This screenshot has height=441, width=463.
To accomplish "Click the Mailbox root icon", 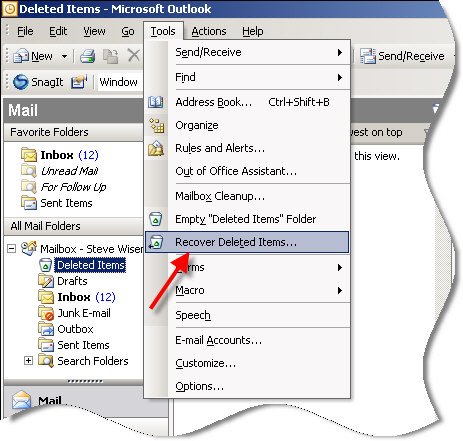I will [29, 249].
